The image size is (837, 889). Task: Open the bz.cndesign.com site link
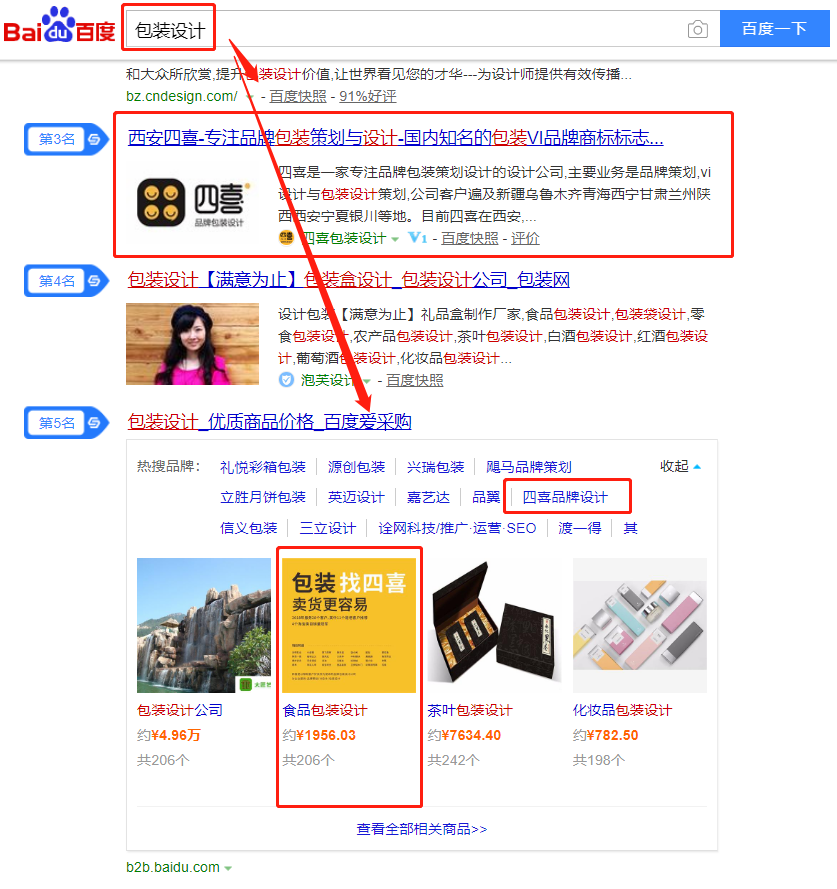[181, 96]
